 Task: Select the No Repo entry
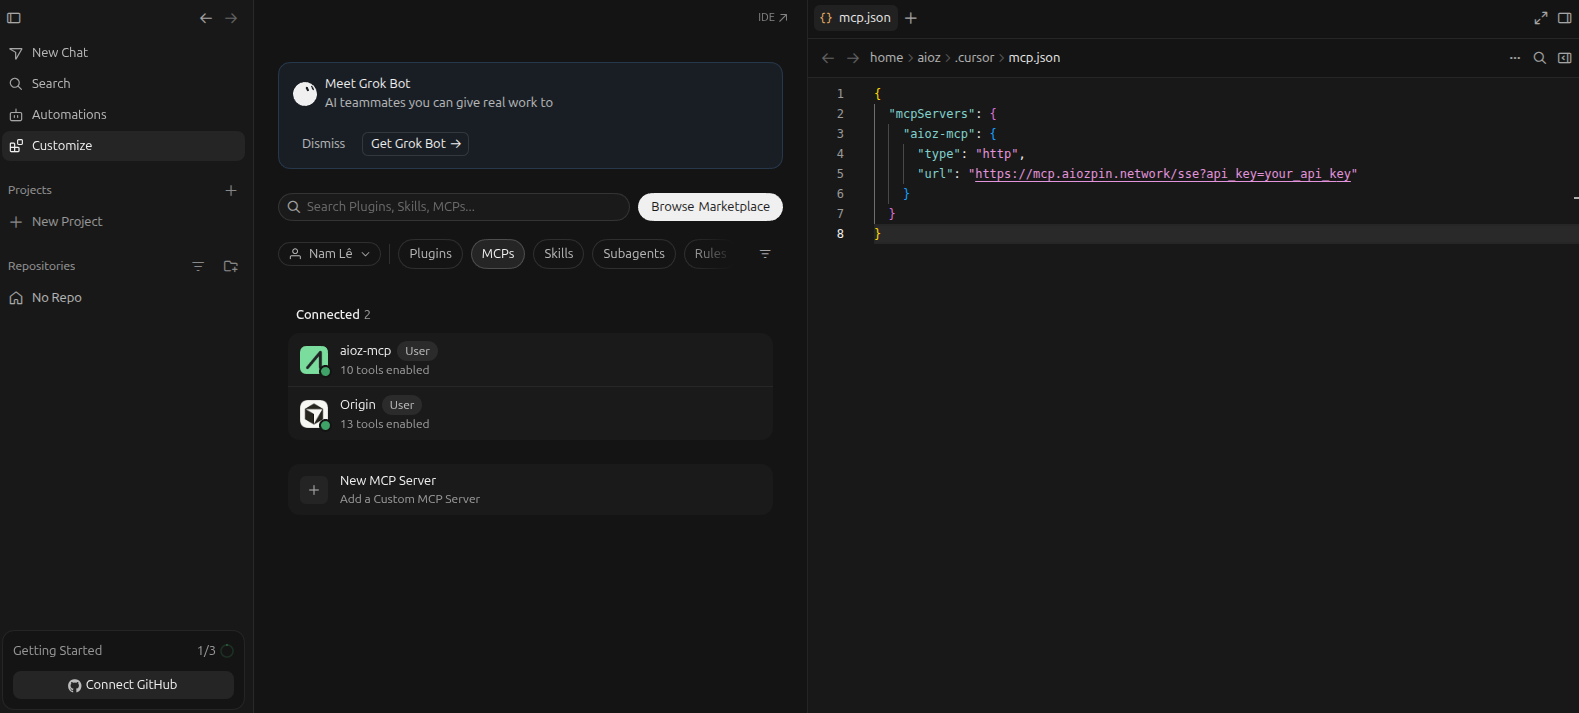point(124,298)
